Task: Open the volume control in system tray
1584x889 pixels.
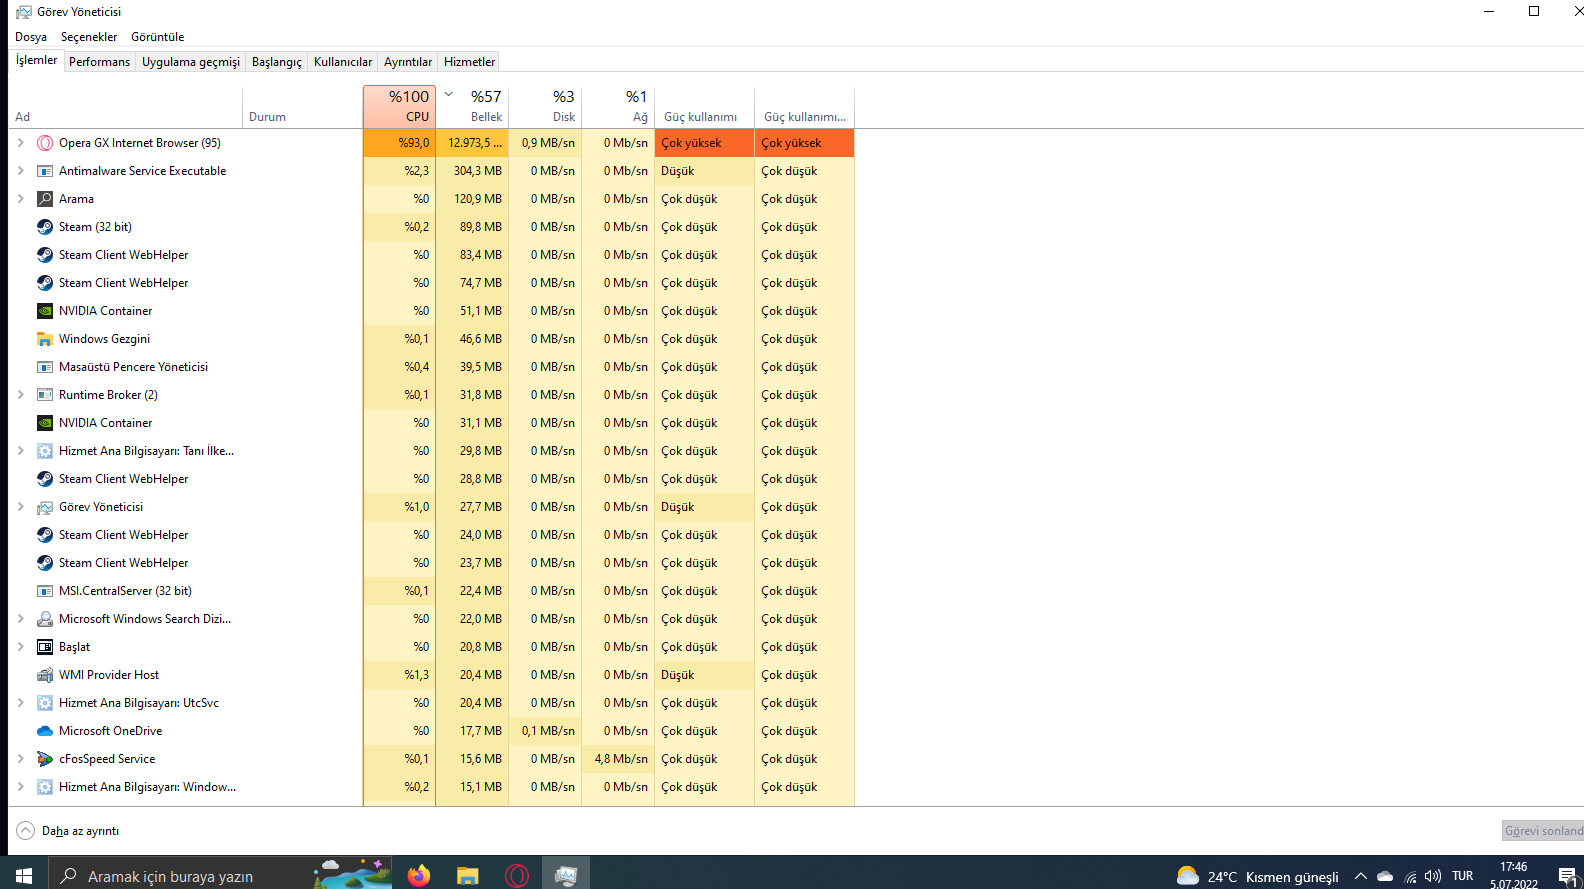Action: (1433, 877)
